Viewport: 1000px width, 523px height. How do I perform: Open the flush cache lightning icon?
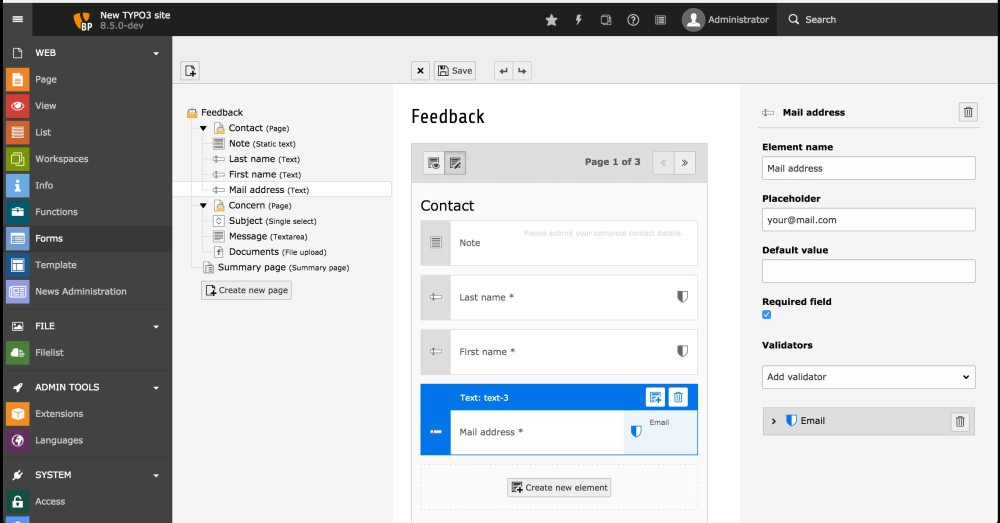(578, 20)
